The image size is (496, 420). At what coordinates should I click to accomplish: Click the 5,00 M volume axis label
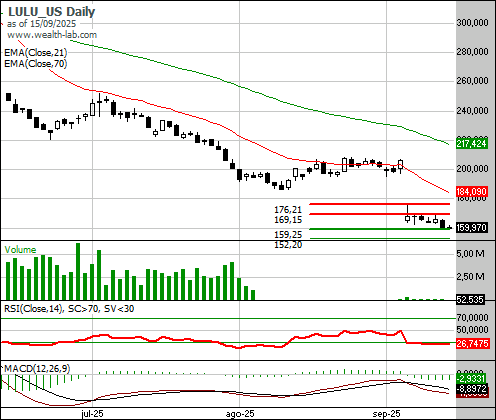pos(470,254)
